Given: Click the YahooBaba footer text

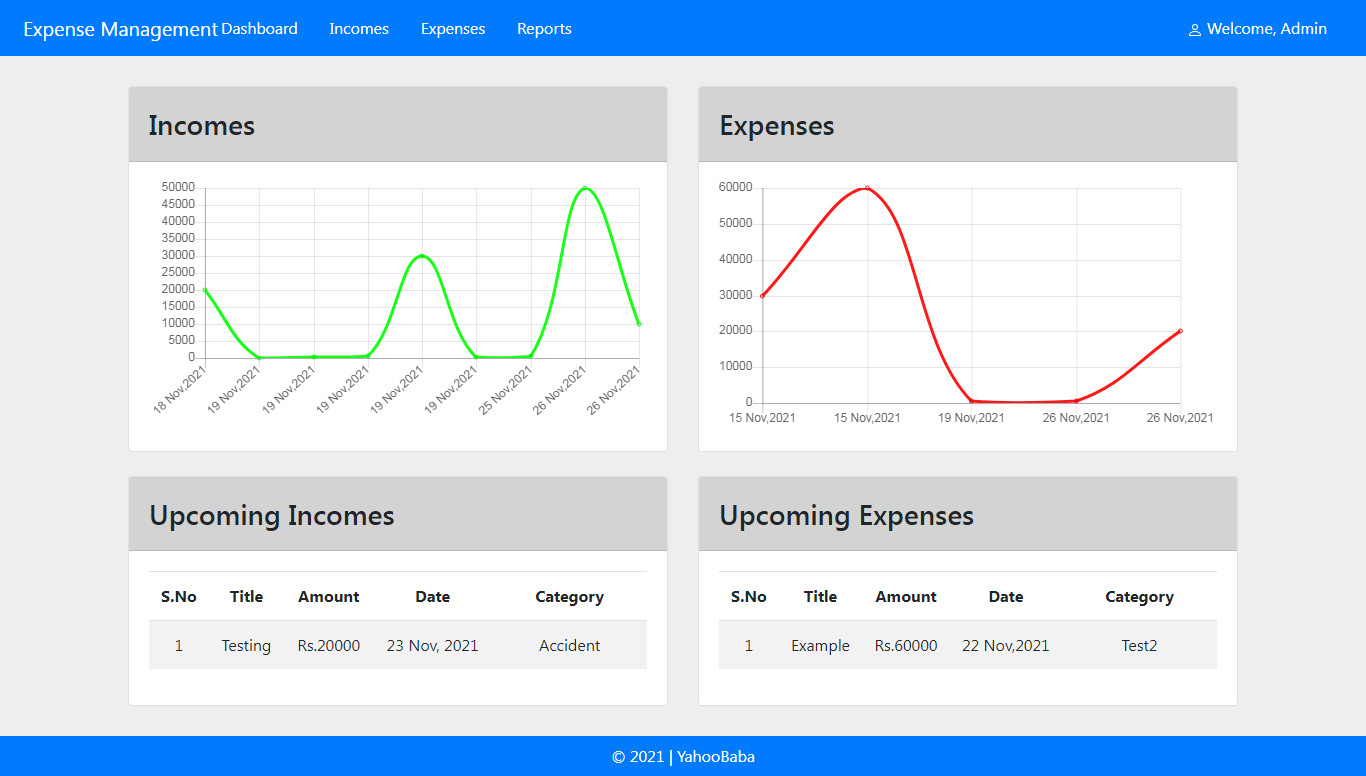Looking at the screenshot, I should (x=715, y=757).
